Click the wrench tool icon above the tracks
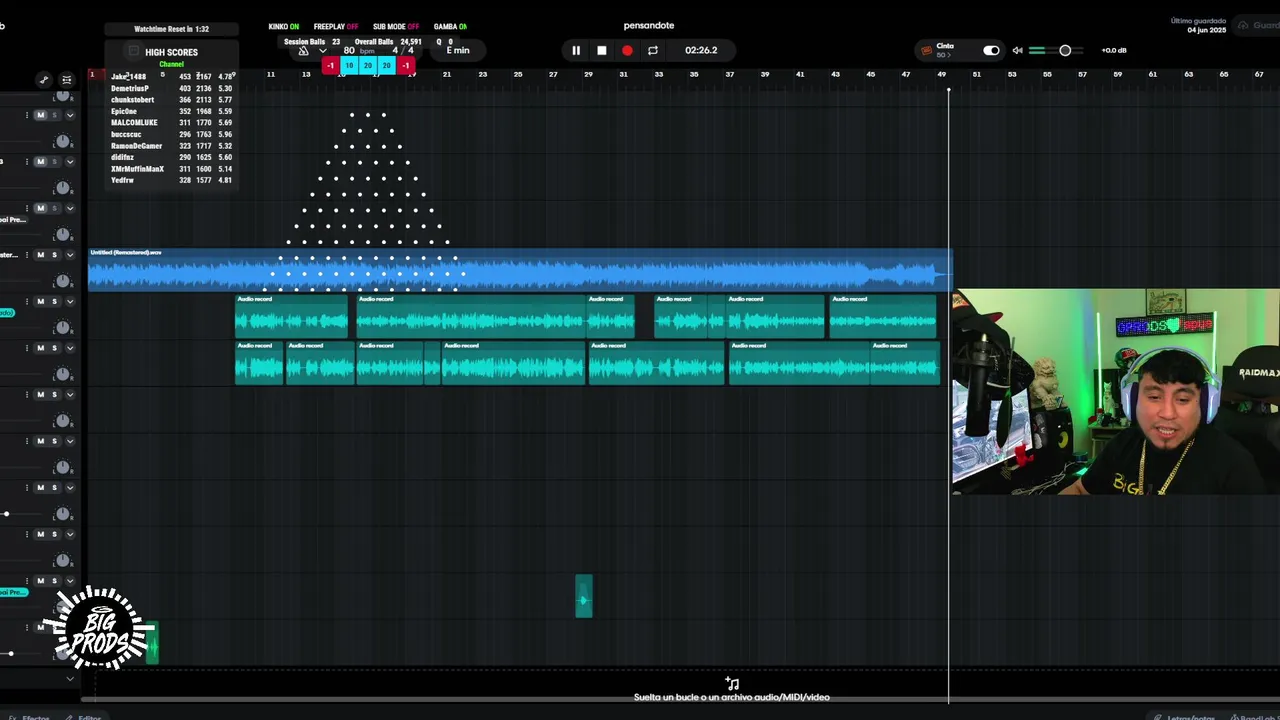 (x=44, y=80)
